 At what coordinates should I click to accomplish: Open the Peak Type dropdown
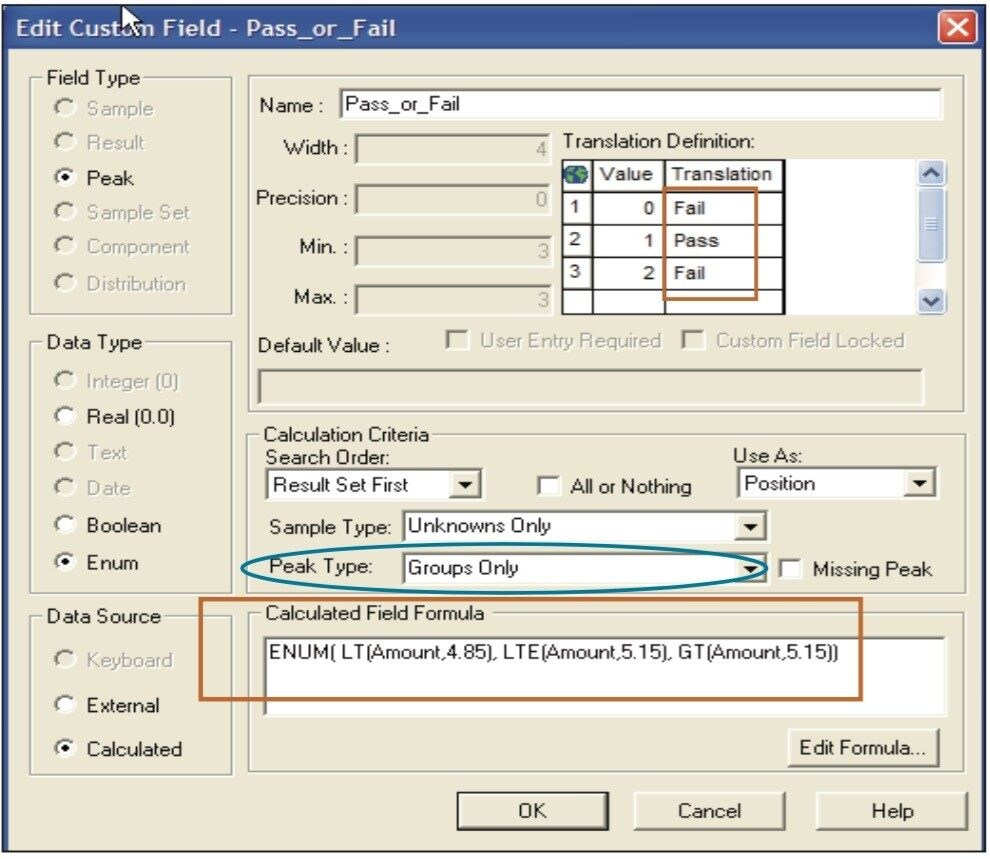(x=750, y=568)
